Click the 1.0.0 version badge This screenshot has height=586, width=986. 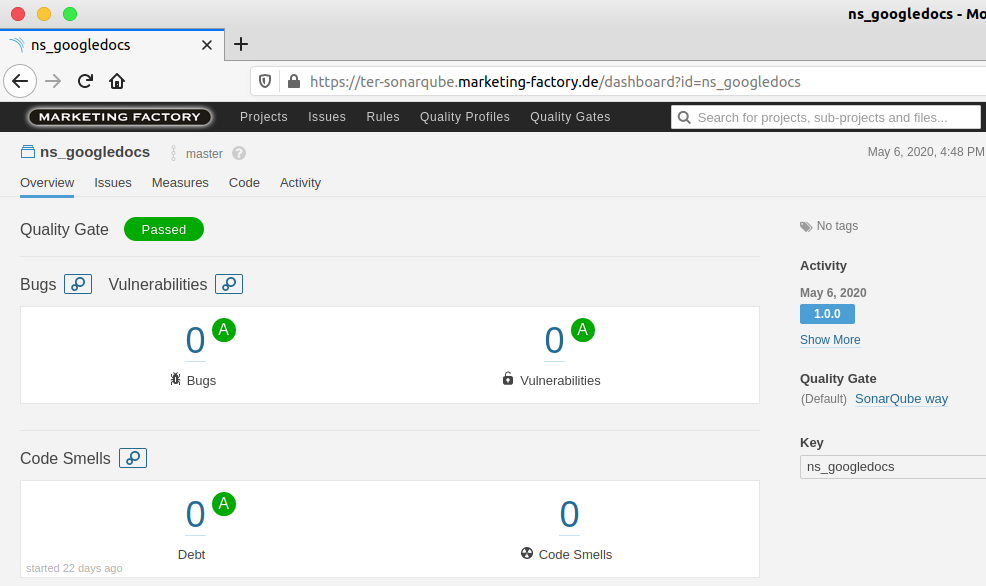point(827,313)
